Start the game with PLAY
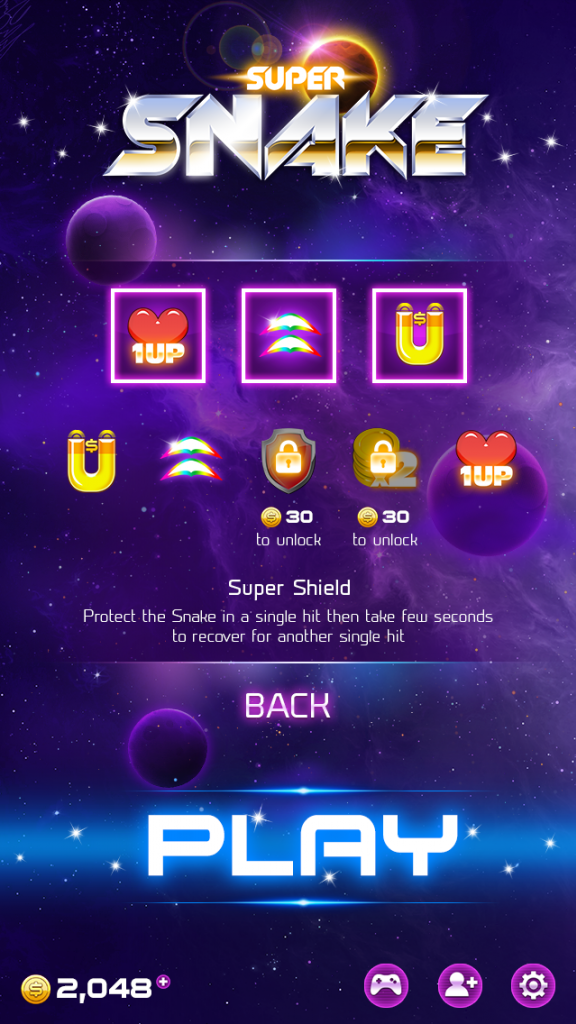 (x=302, y=846)
